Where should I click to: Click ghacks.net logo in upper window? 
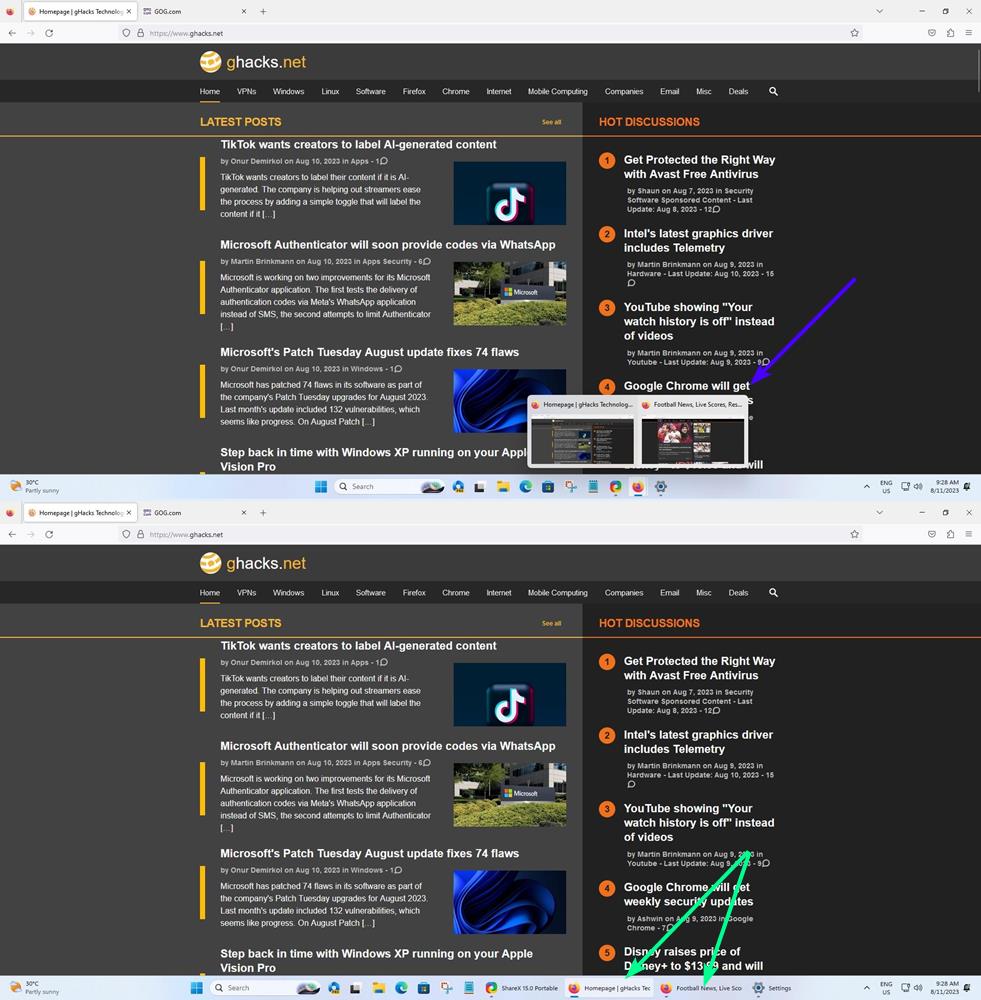(253, 62)
